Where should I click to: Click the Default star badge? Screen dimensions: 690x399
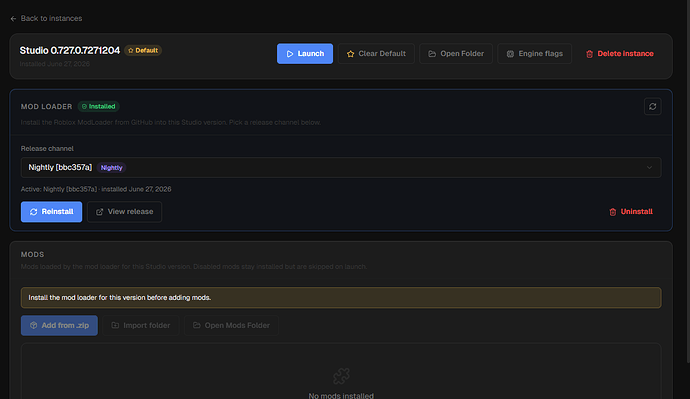coord(143,51)
